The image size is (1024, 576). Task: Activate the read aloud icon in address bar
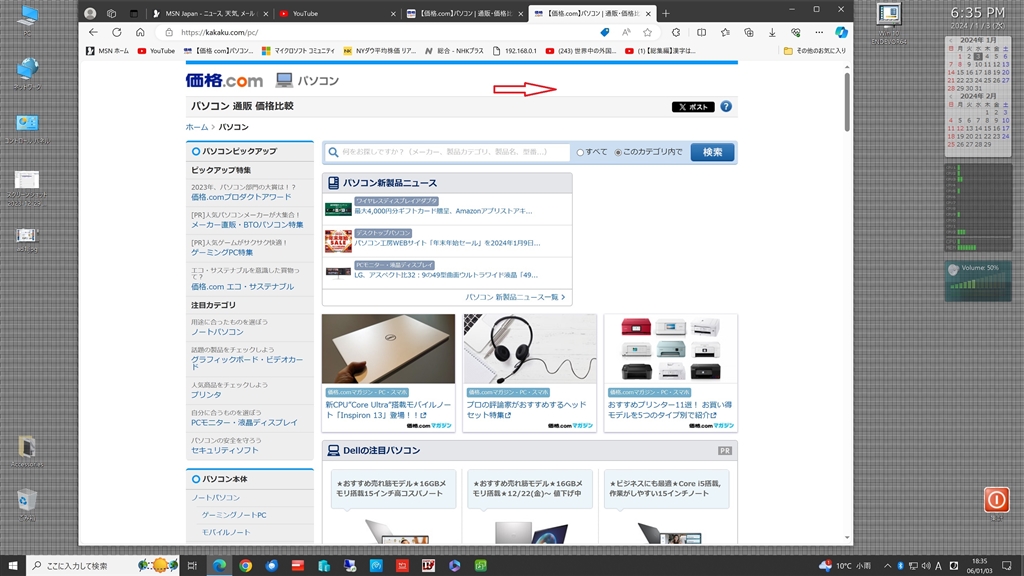626,32
